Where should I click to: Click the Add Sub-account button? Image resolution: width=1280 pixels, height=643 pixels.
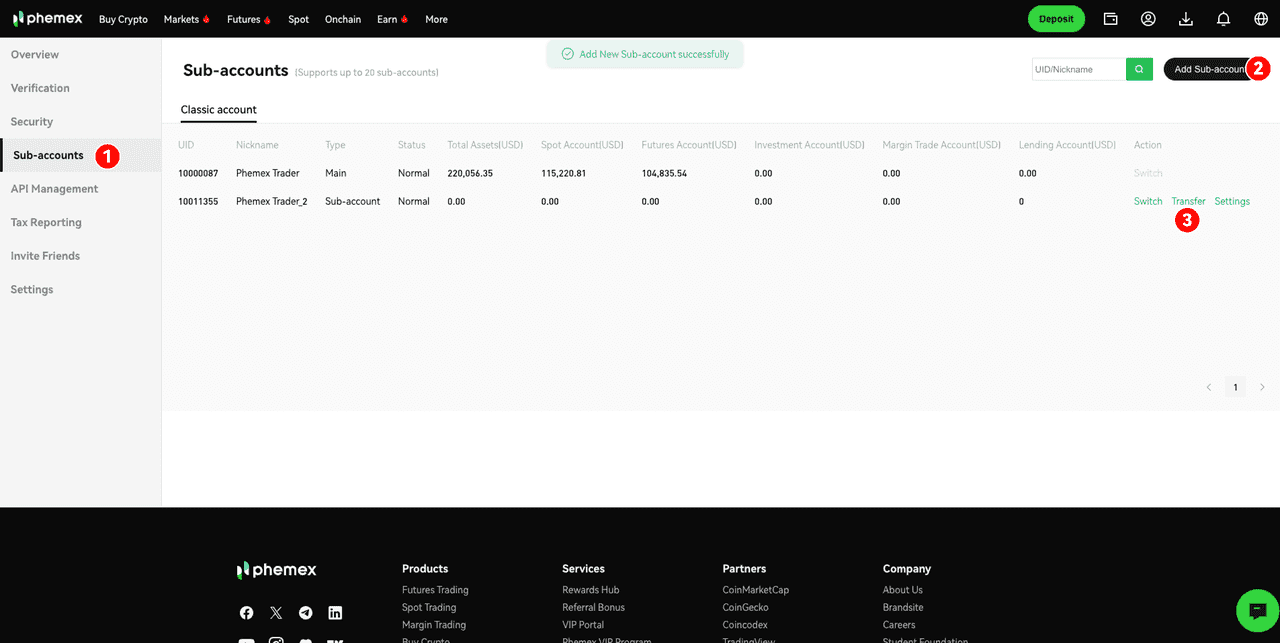[1208, 69]
